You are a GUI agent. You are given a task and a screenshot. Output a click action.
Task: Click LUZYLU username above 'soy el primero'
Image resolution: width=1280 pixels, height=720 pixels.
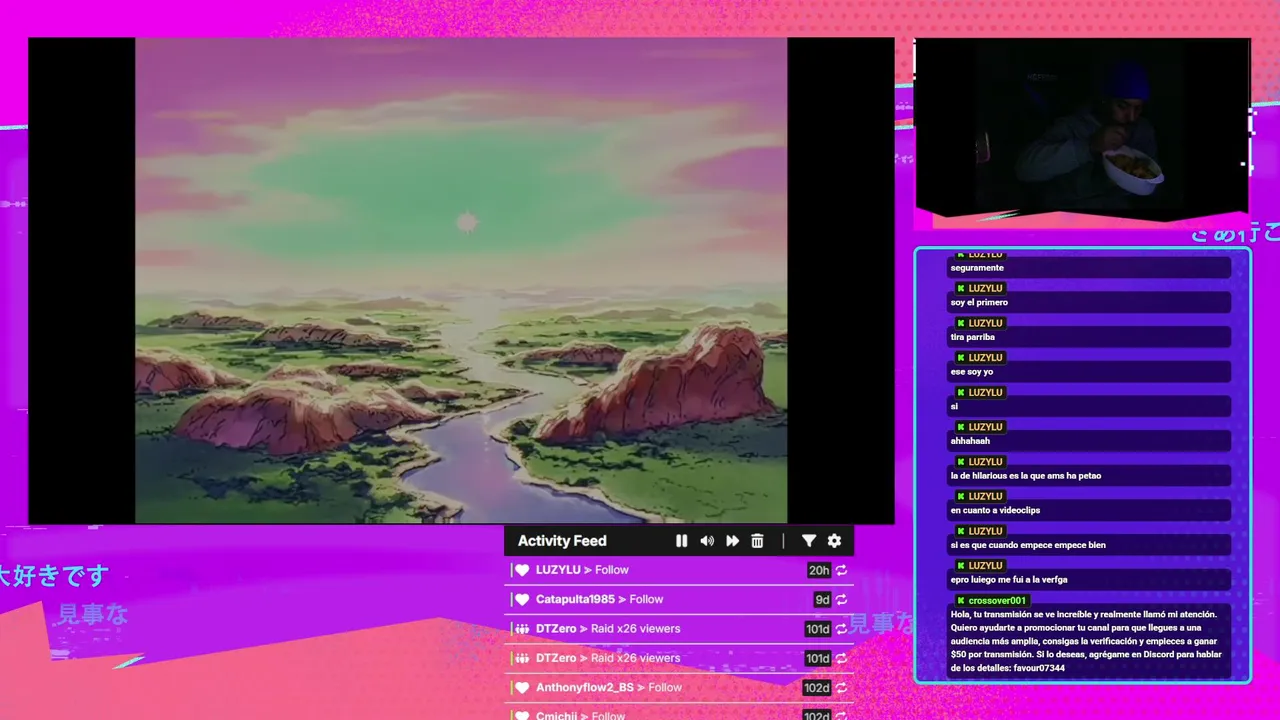click(x=985, y=289)
